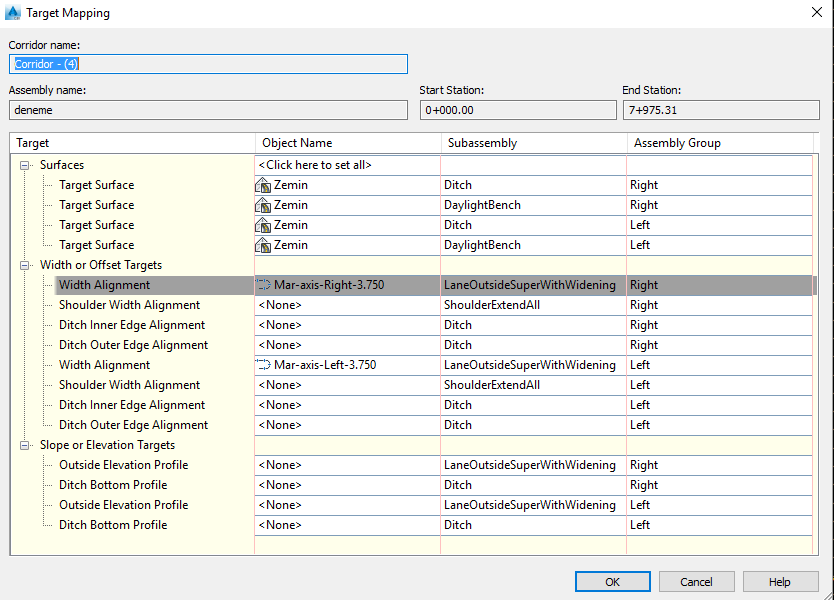
Task: Select the Mar-axis-Right-3.750 alignment icon
Action: pyautogui.click(x=262, y=285)
